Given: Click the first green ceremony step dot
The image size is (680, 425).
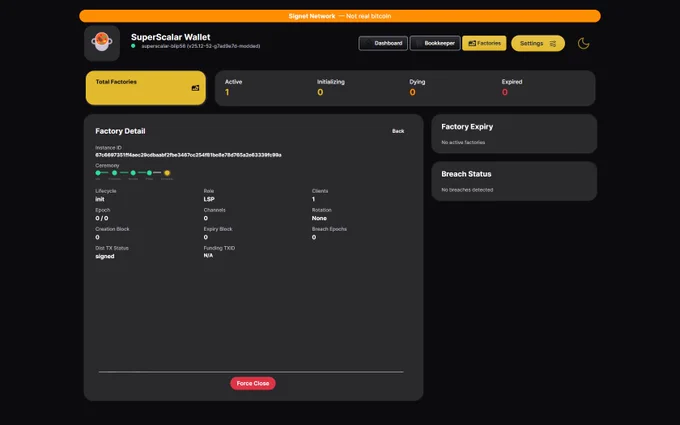Looking at the screenshot, I should [98, 173].
